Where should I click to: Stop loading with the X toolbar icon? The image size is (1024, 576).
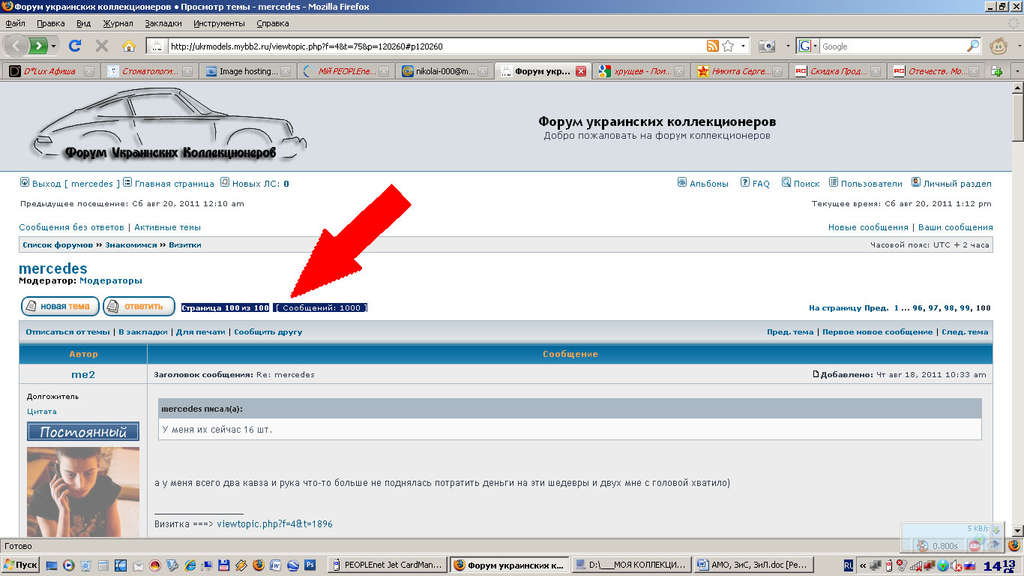pos(102,46)
